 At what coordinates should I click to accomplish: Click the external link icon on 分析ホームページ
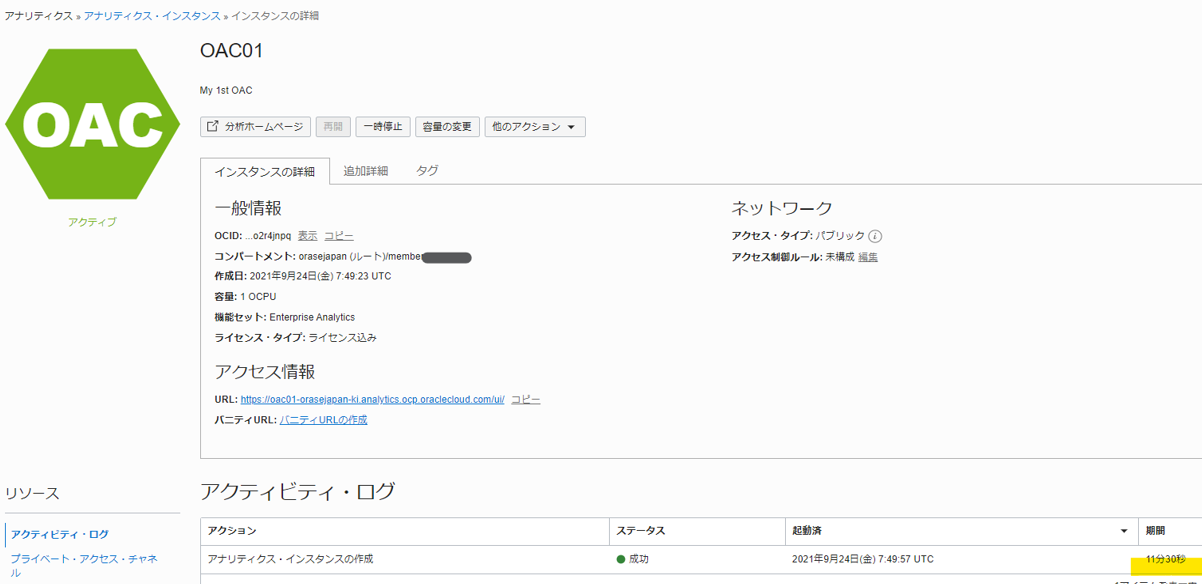click(212, 126)
